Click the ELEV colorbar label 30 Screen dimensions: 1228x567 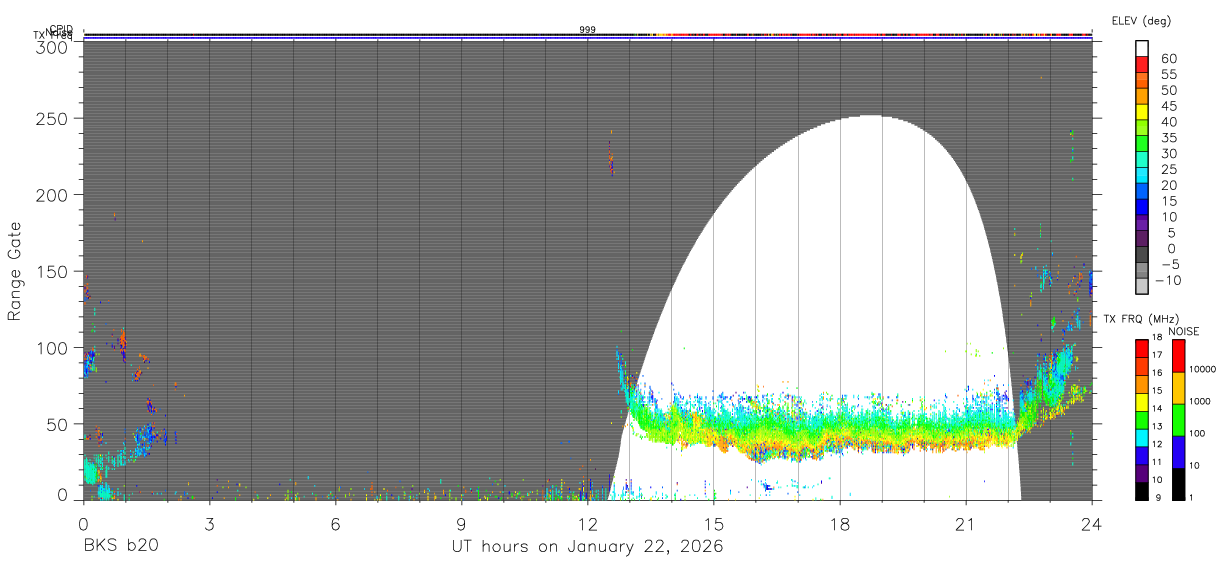[x=1168, y=154]
